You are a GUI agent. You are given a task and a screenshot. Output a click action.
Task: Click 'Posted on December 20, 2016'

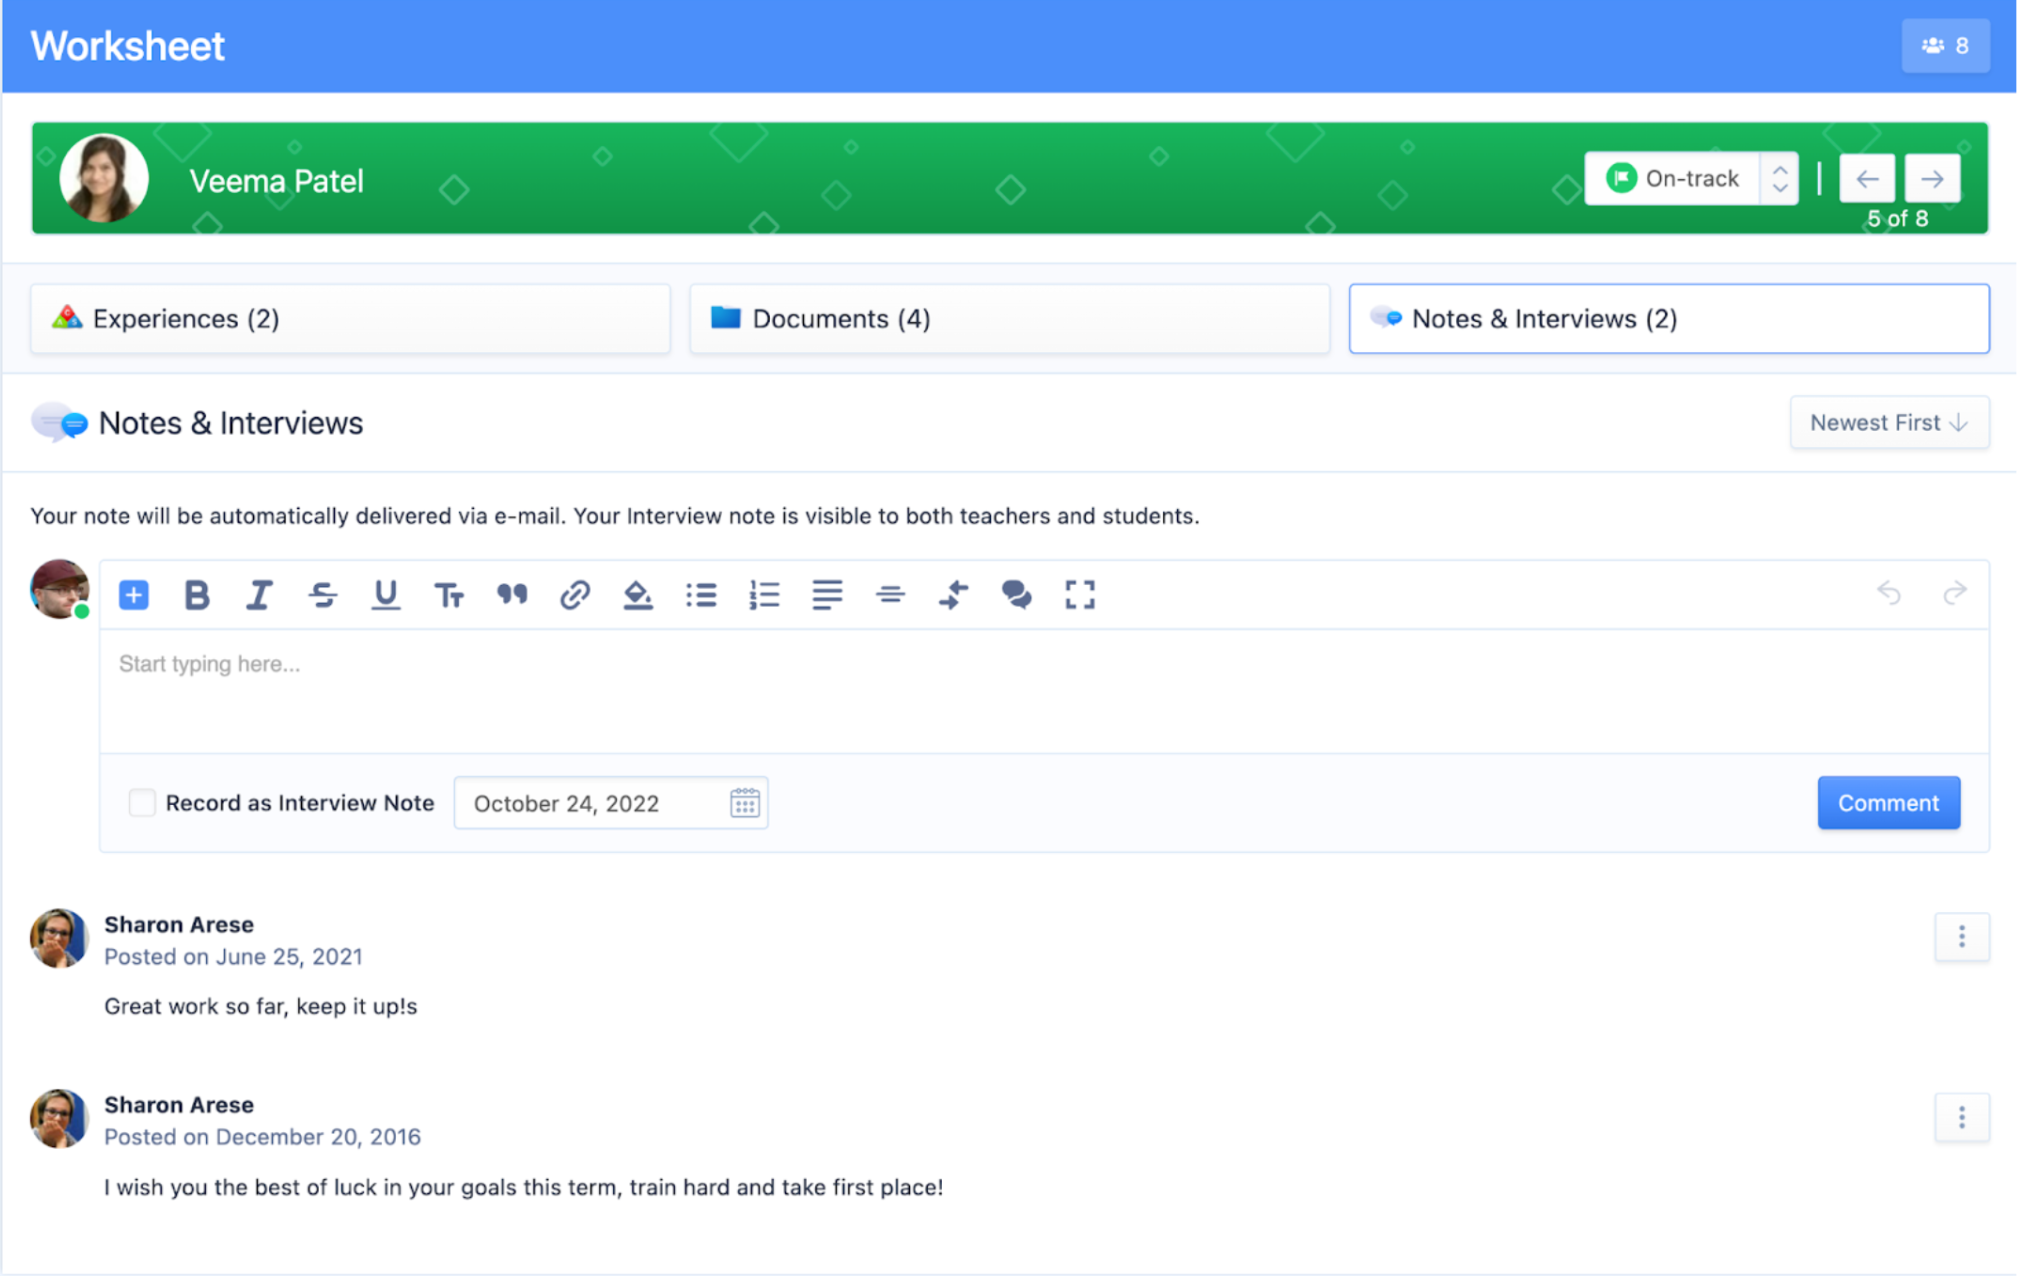(x=262, y=1136)
